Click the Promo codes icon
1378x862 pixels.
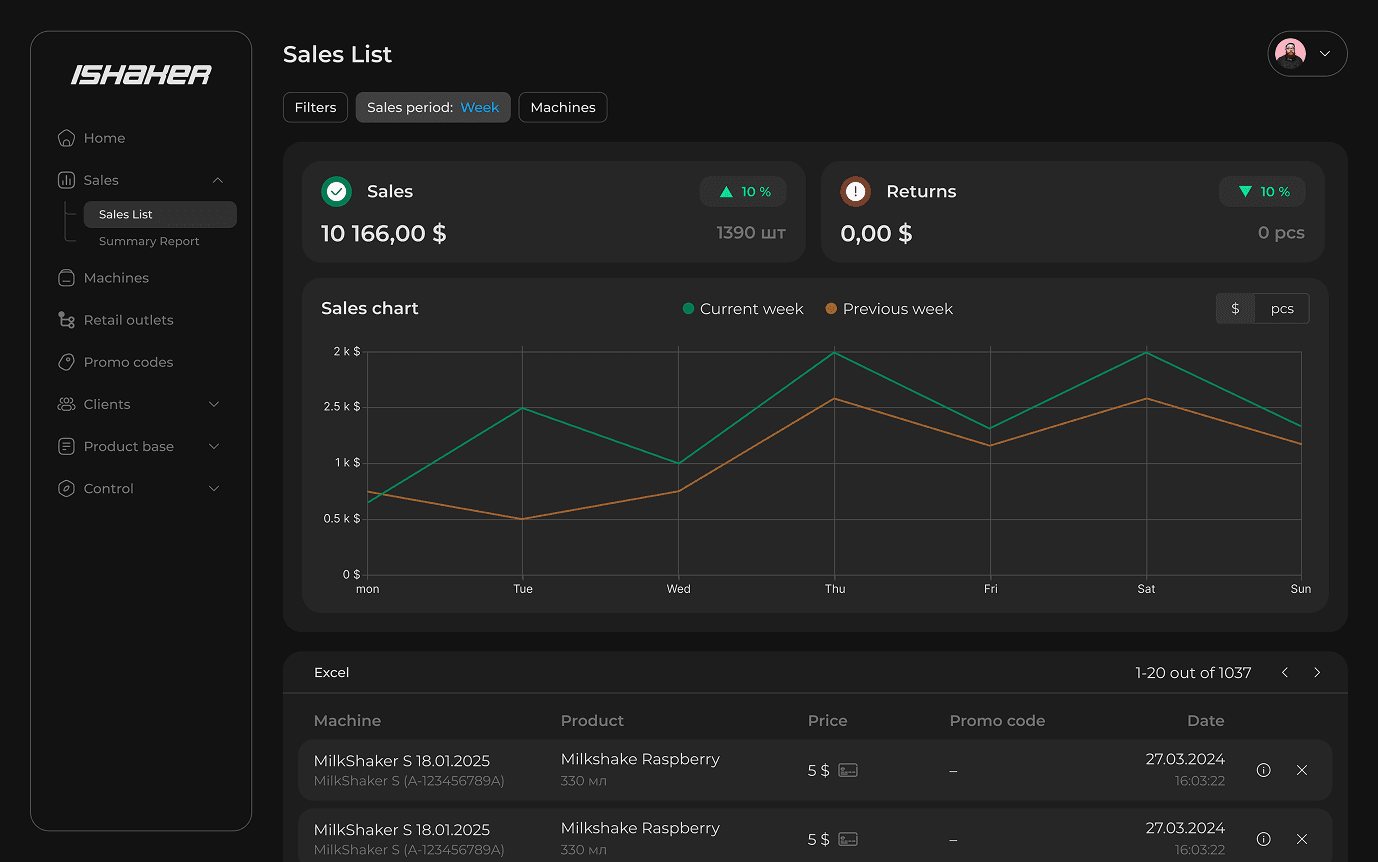(66, 362)
